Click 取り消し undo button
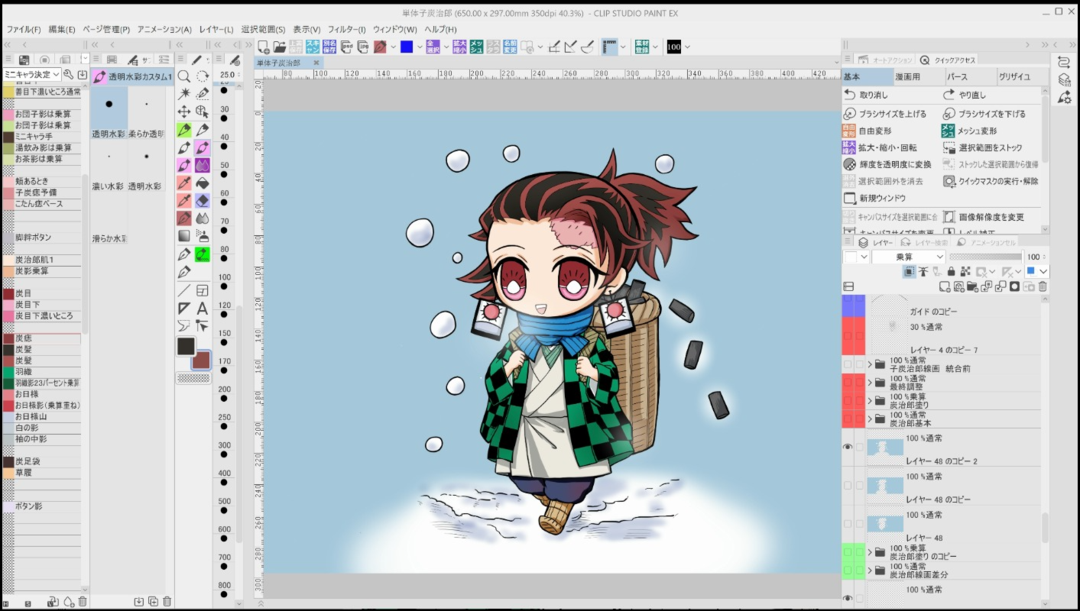This screenshot has height=611, width=1080. click(x=866, y=95)
